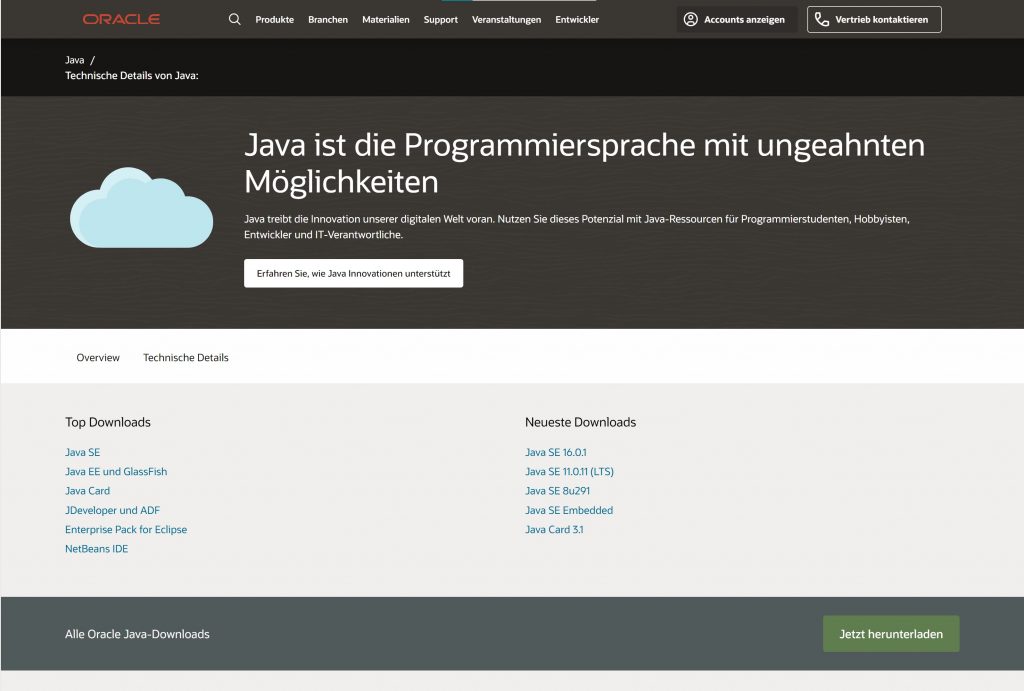Open Java SE Embedded link
Viewport: 1024px width, 691px height.
569,510
